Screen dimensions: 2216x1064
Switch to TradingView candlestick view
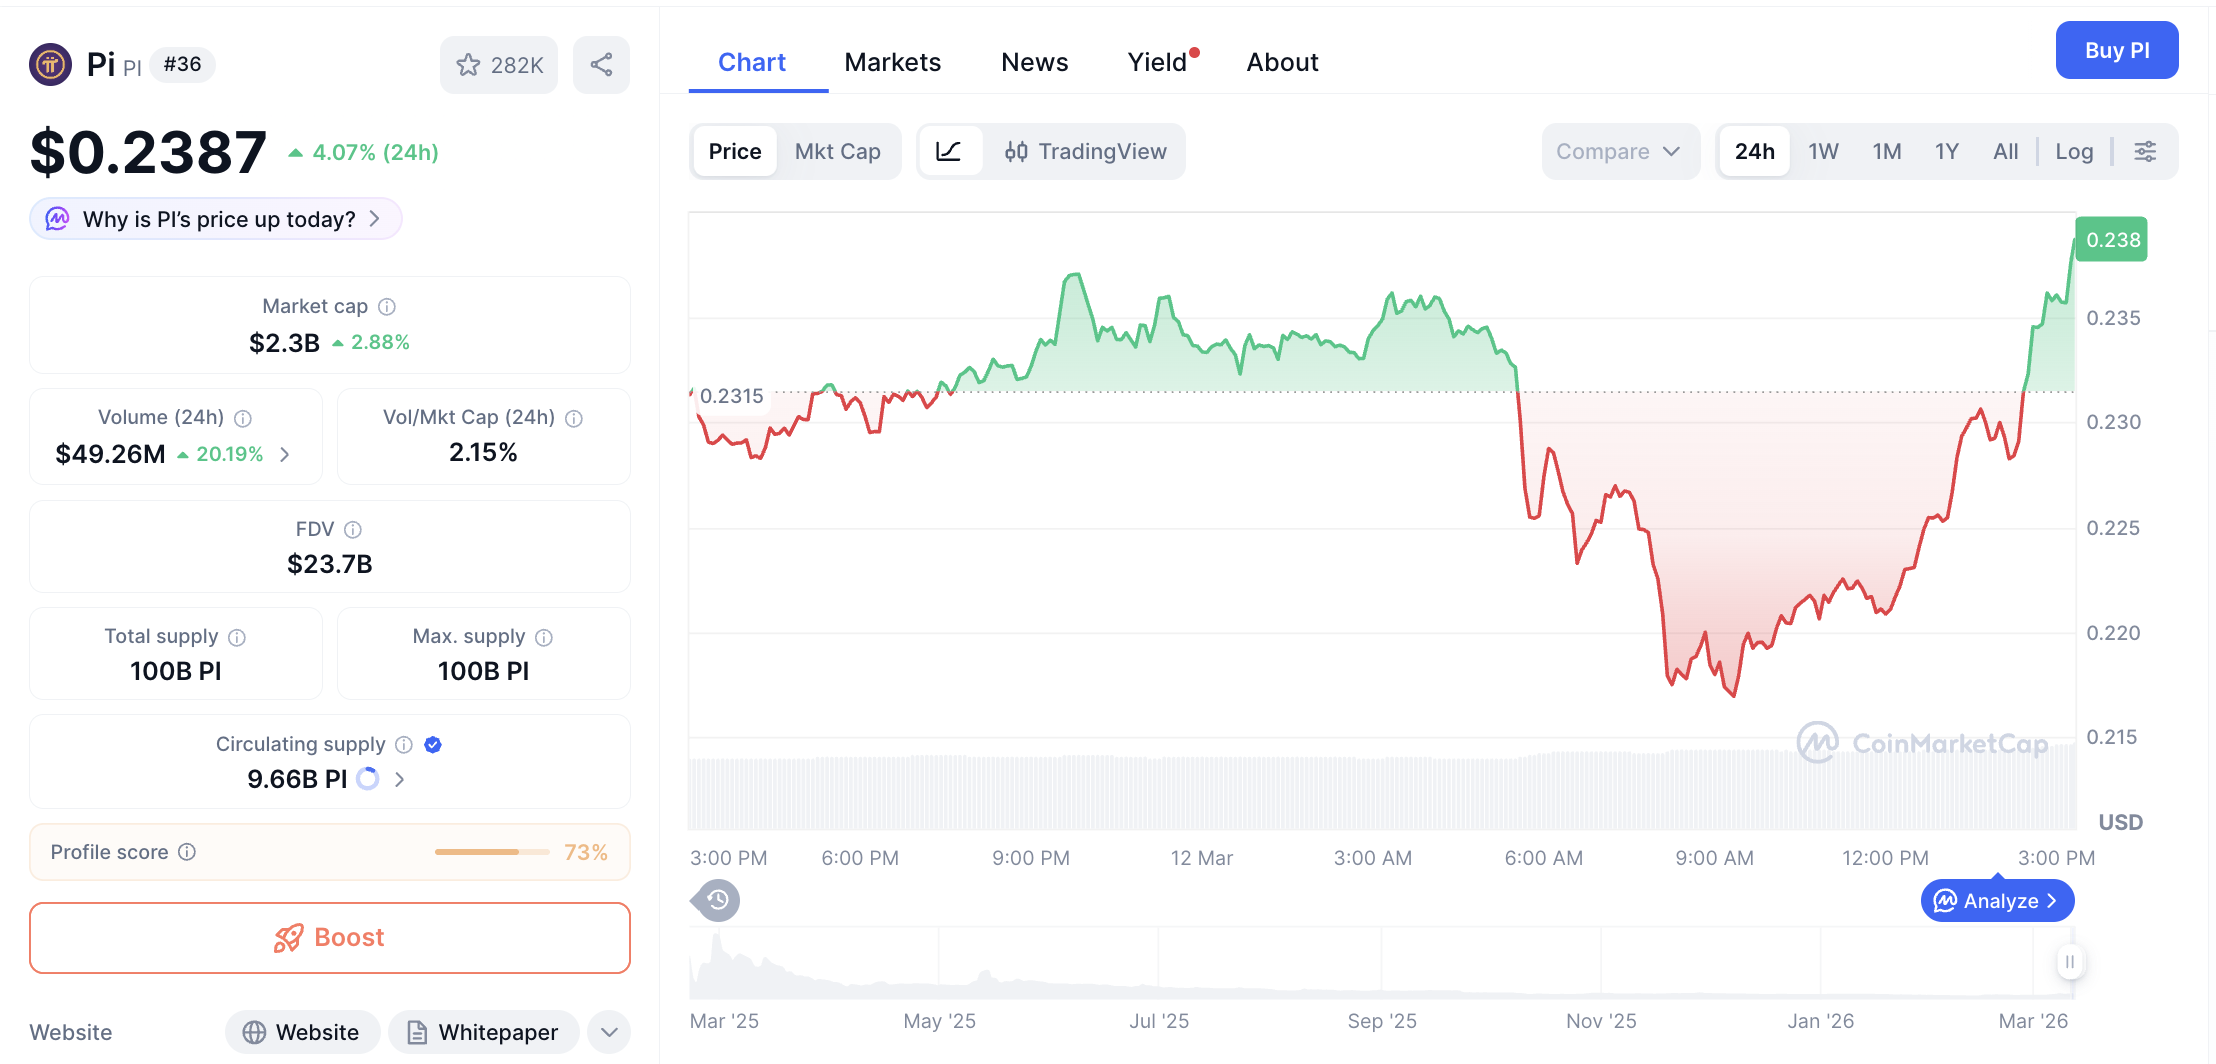click(x=1087, y=151)
